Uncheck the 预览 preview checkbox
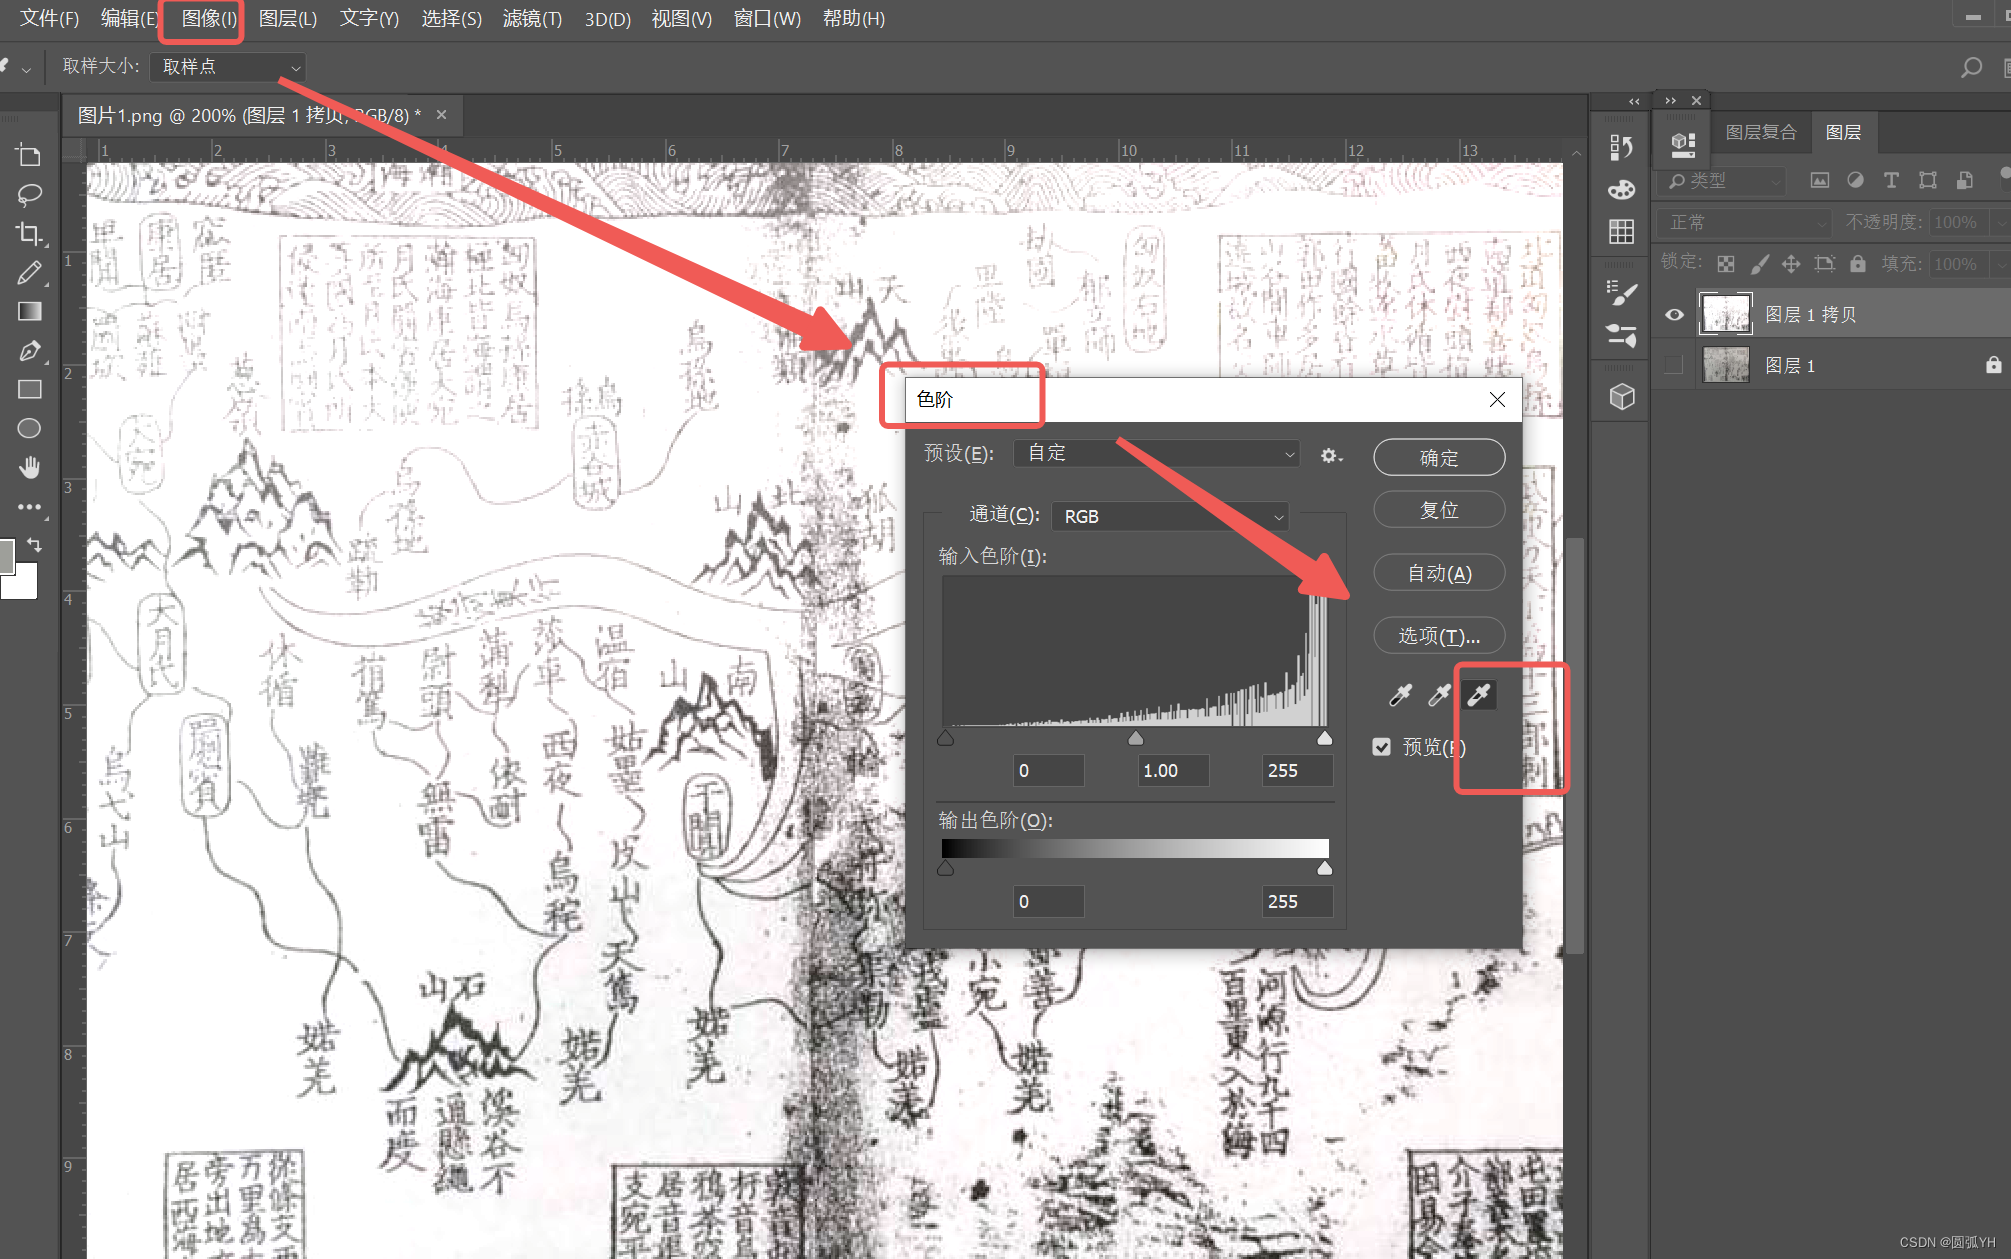 click(x=1382, y=747)
